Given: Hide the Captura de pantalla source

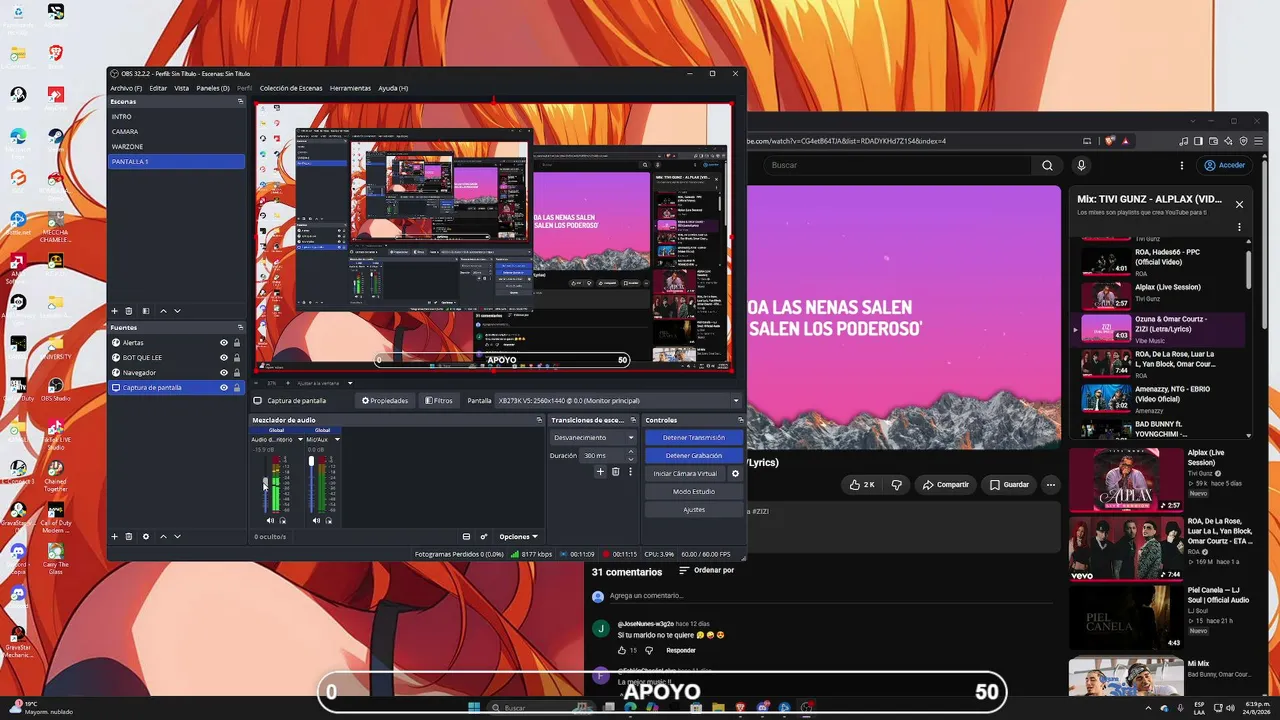Looking at the screenshot, I should tap(224, 388).
